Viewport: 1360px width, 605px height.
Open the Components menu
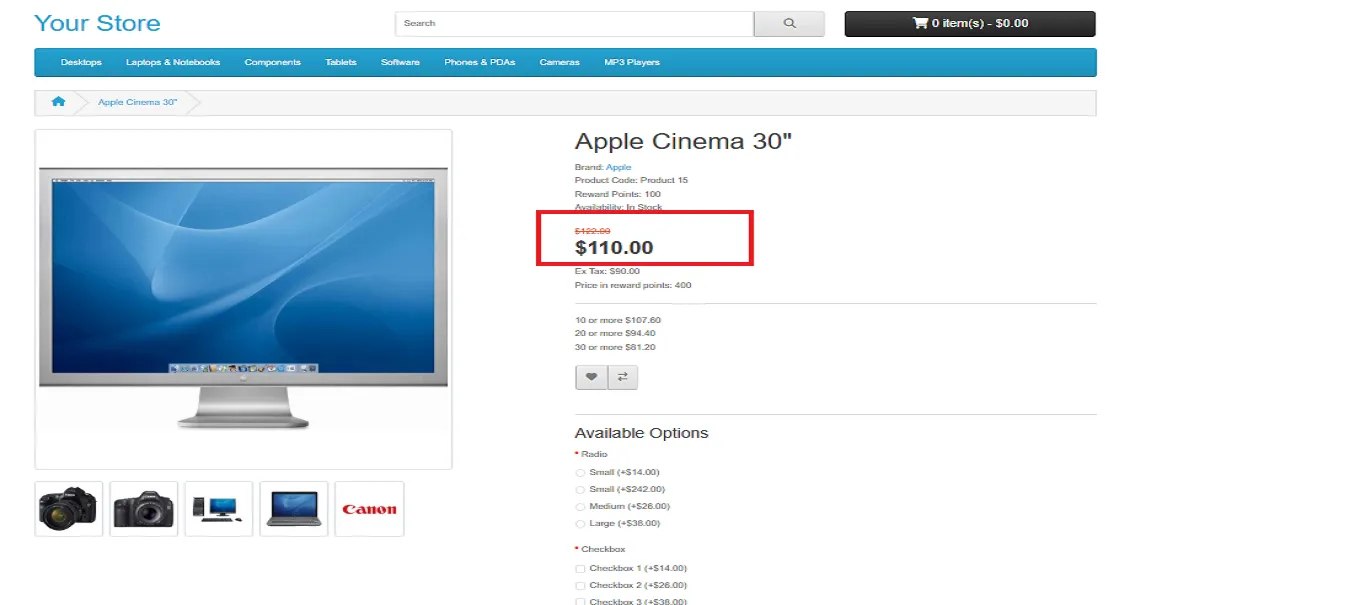pyautogui.click(x=272, y=62)
